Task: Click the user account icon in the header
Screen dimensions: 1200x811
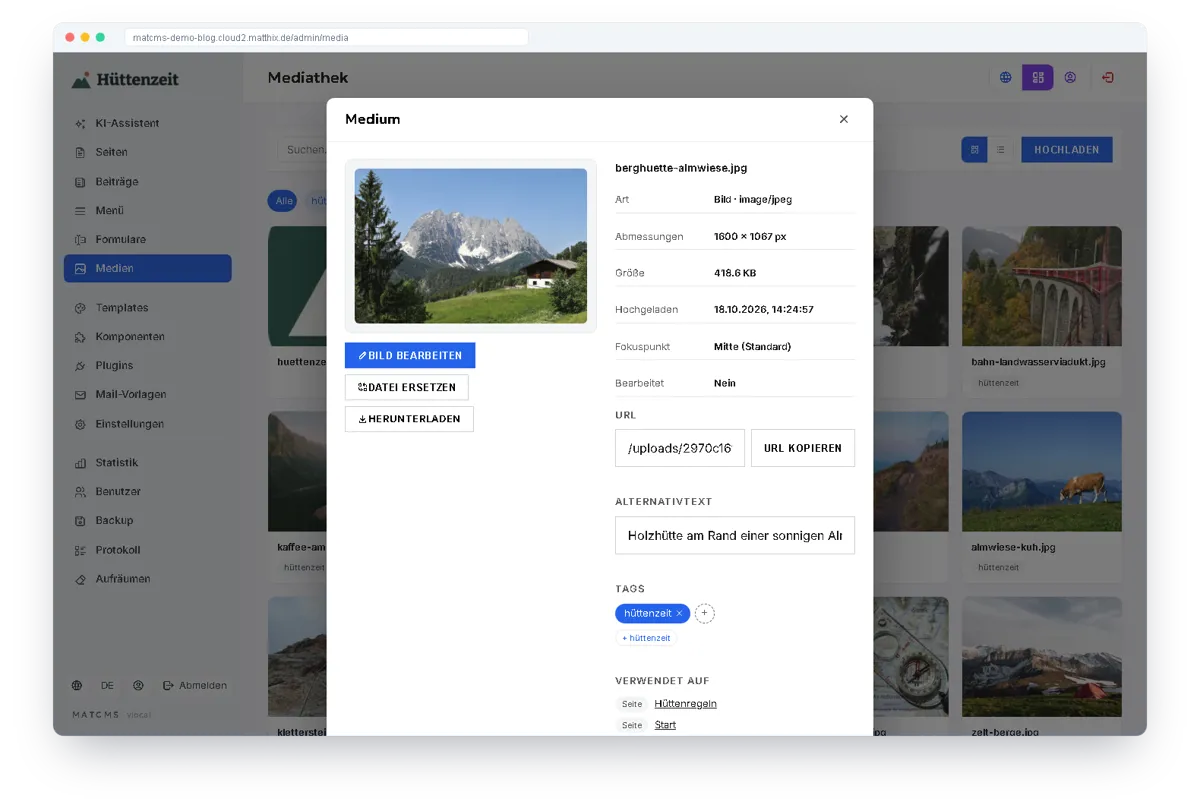Action: click(1070, 77)
